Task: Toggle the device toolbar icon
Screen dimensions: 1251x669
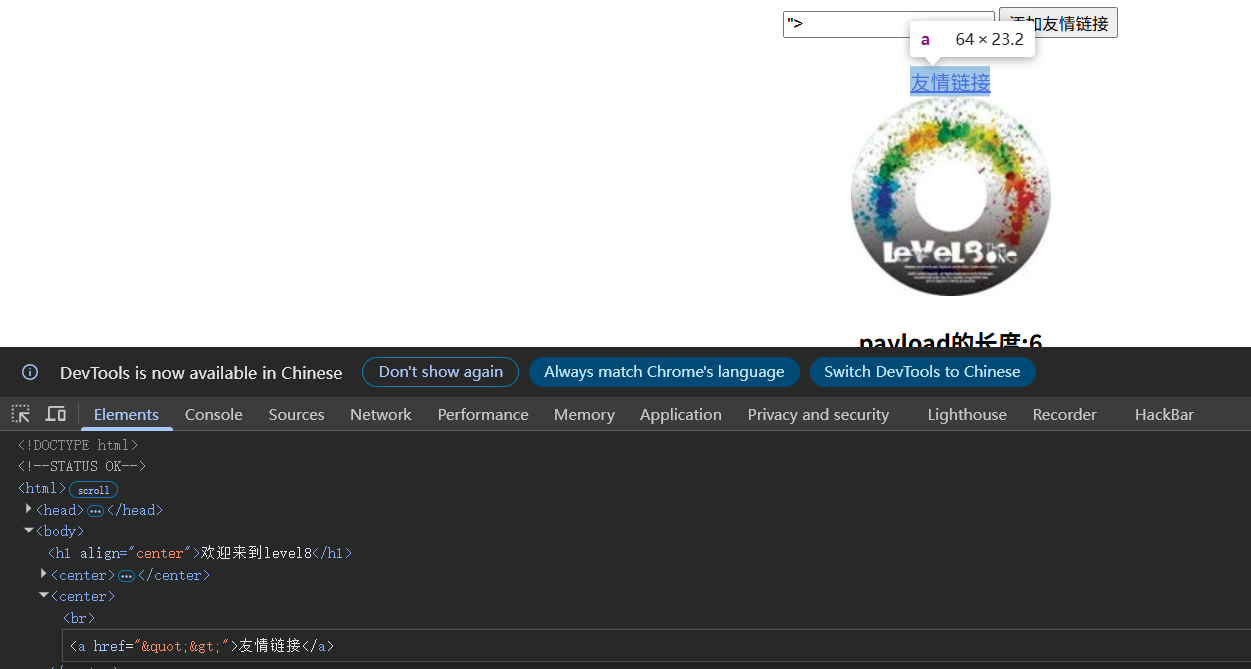Action: [56, 414]
